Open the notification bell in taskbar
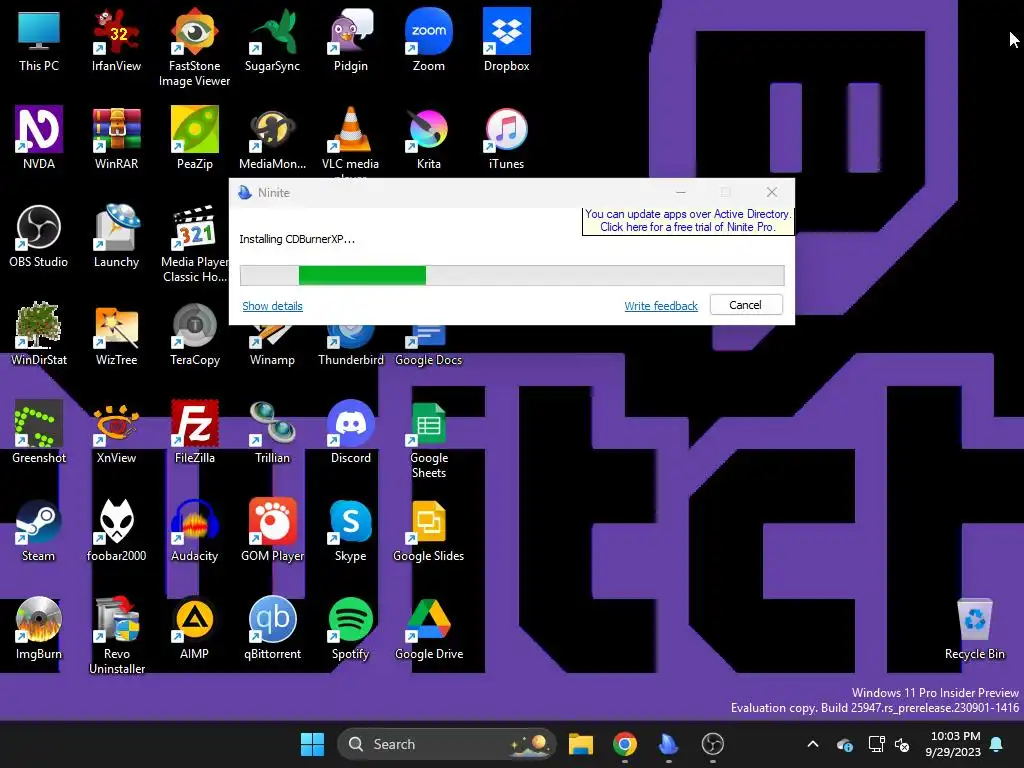 [997, 744]
